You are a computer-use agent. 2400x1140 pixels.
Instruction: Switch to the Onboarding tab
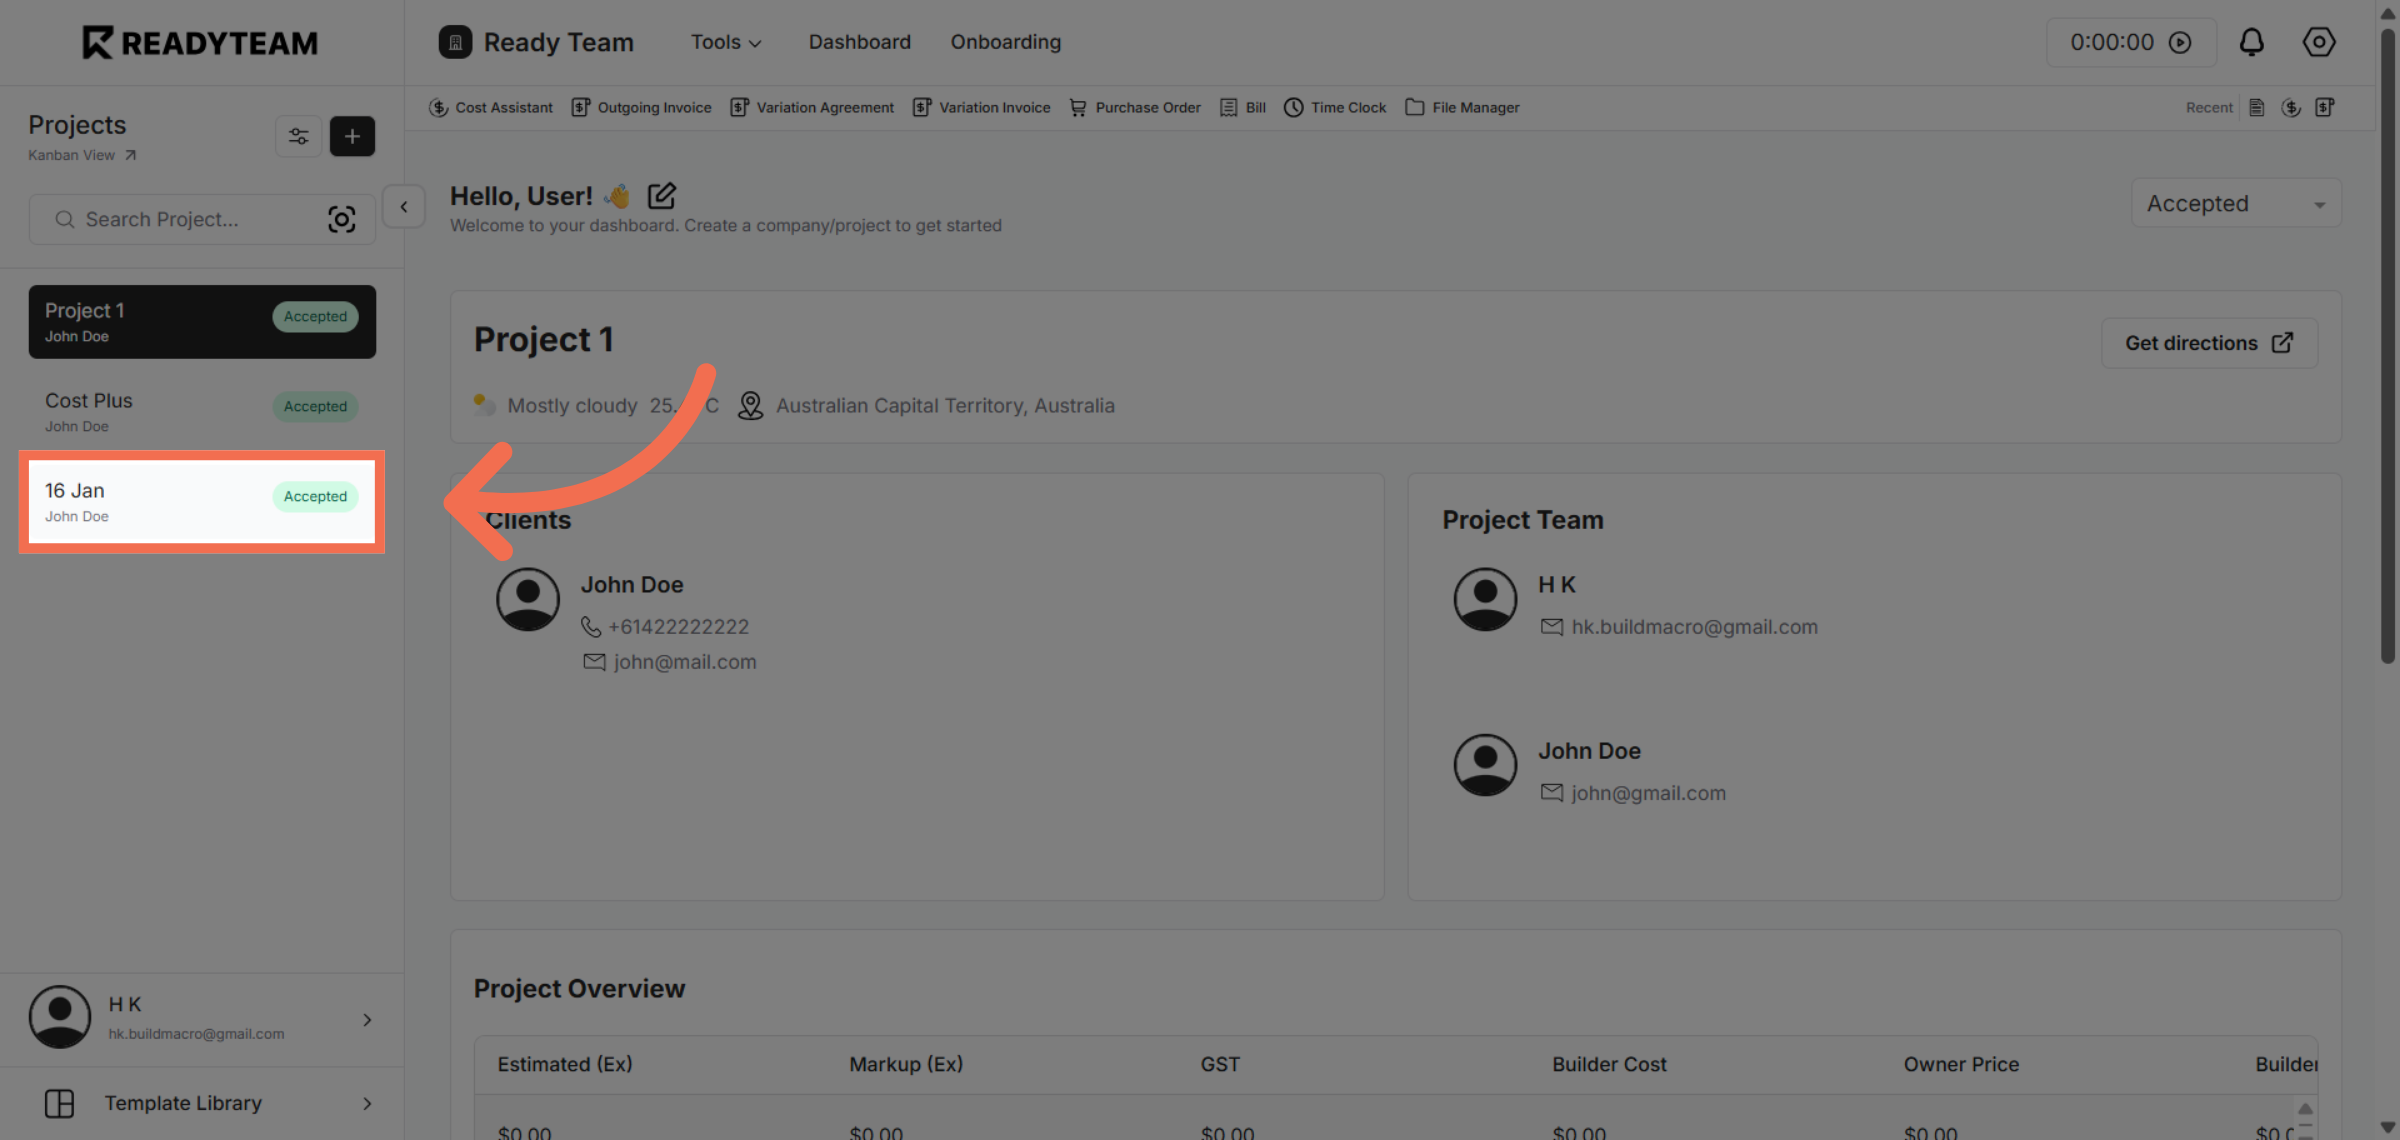[x=1005, y=42]
